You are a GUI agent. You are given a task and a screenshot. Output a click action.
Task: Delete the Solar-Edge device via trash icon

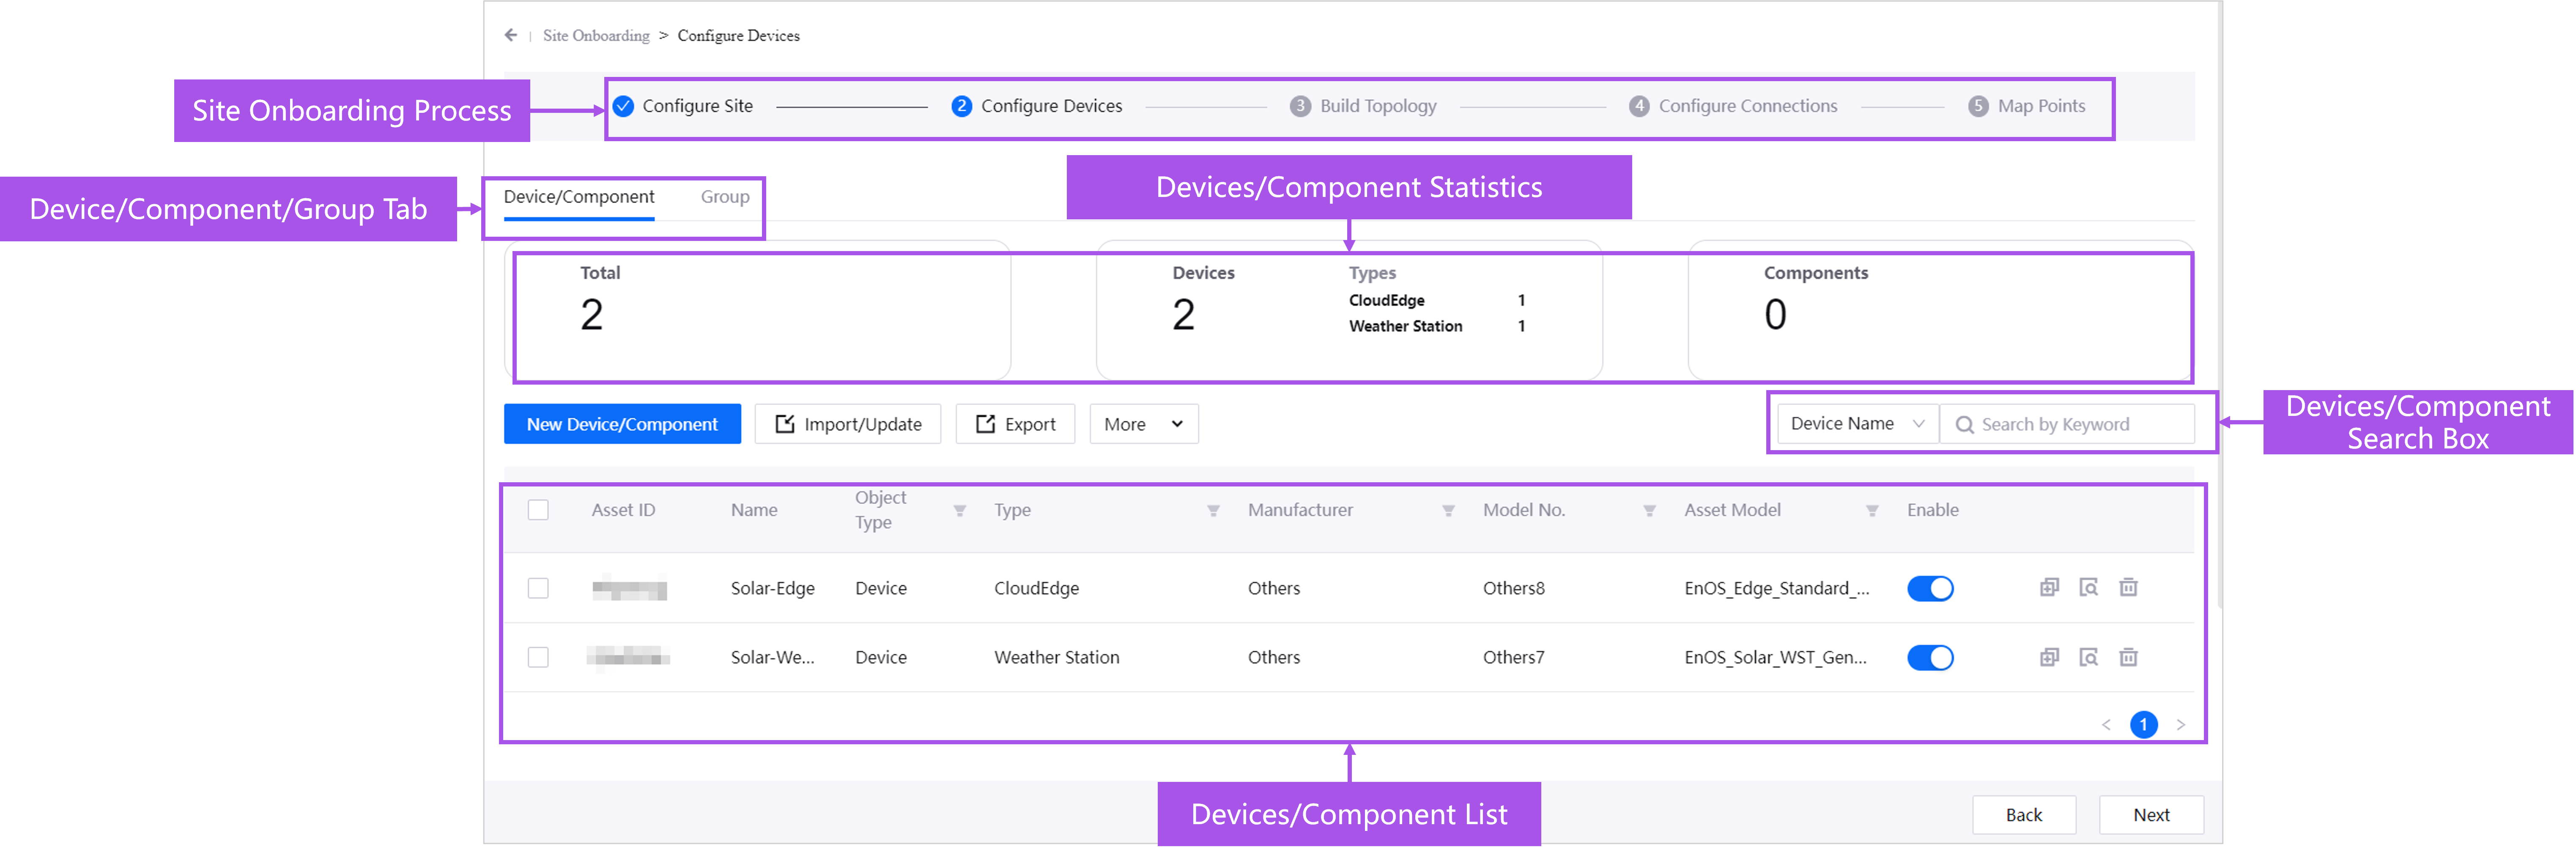pos(2128,587)
